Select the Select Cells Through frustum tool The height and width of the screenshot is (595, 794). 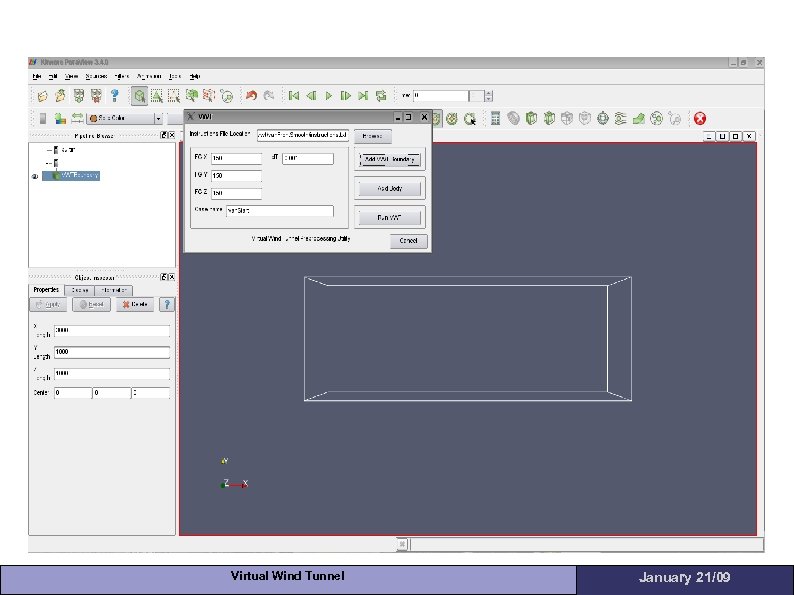191,96
